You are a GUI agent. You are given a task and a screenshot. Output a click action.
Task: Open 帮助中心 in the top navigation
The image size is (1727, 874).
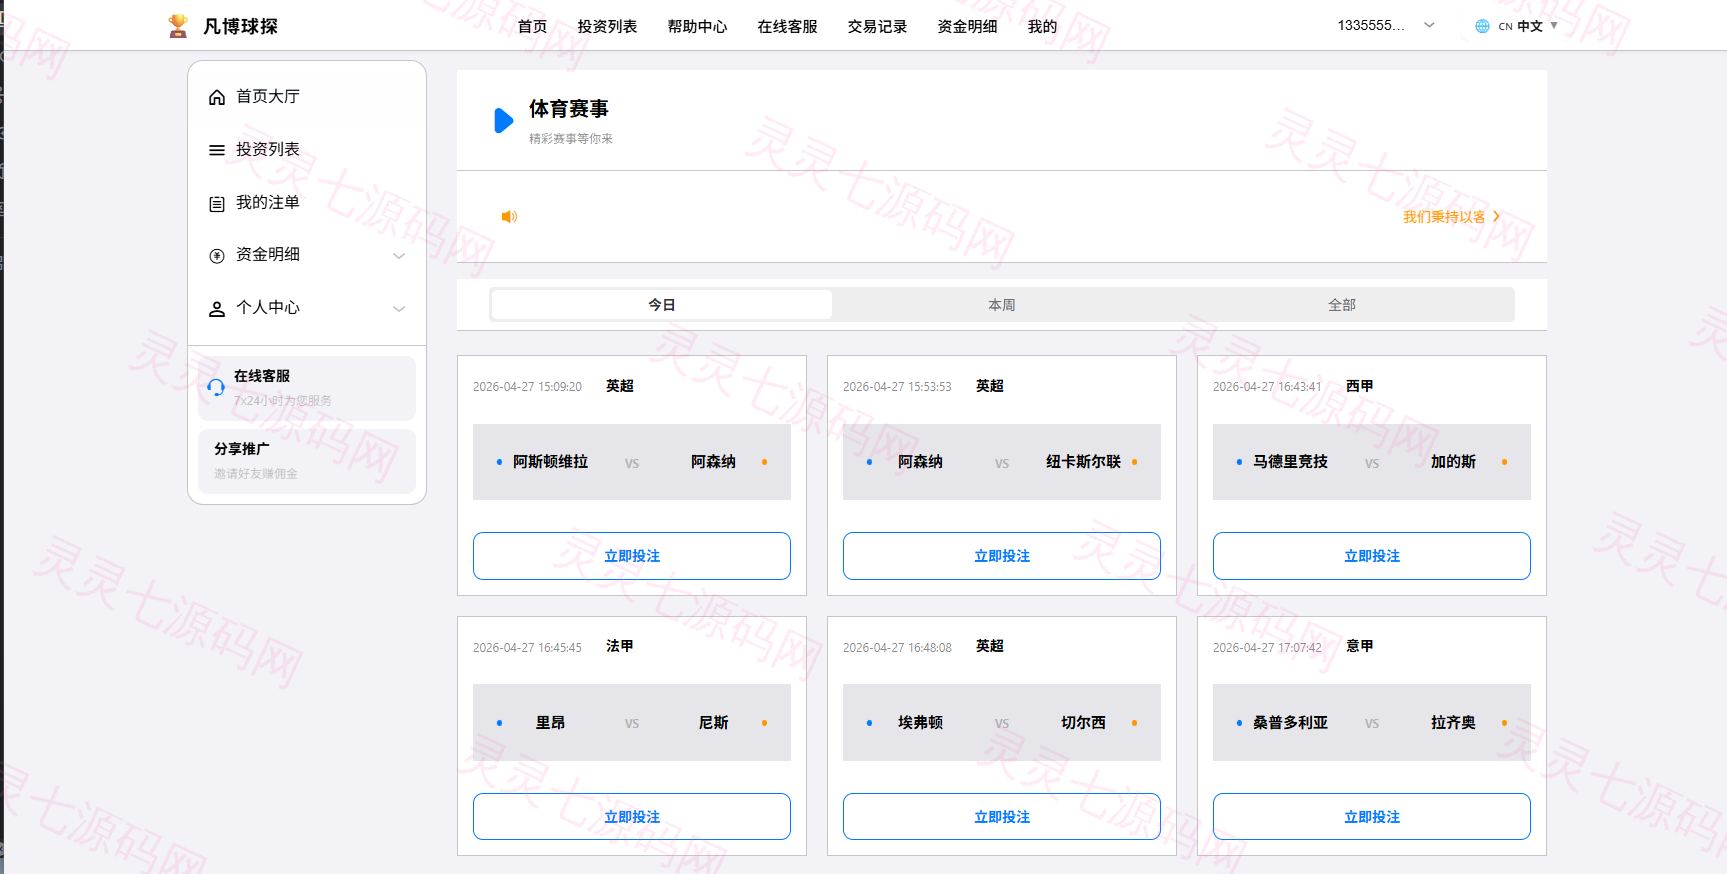pyautogui.click(x=697, y=26)
